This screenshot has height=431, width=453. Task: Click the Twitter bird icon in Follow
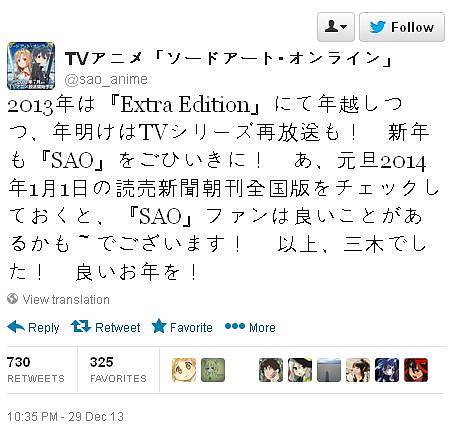point(378,27)
